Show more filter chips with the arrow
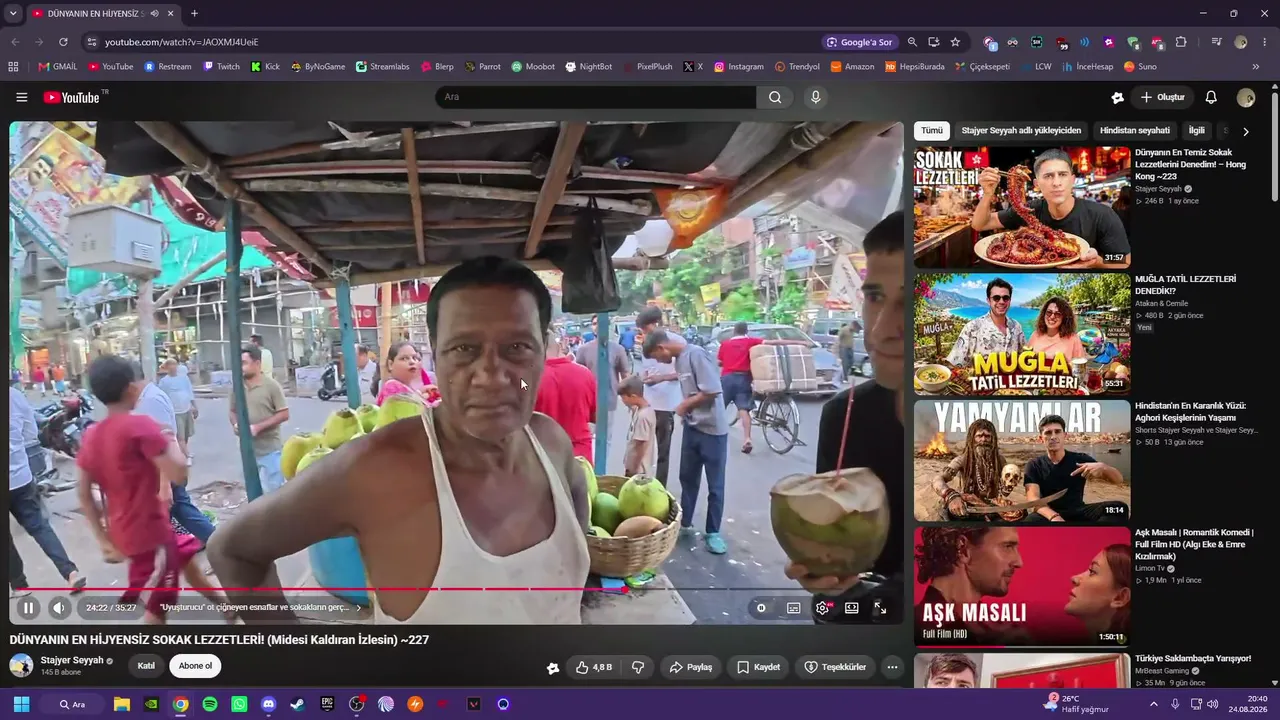The image size is (1280, 720). pos(1246,131)
